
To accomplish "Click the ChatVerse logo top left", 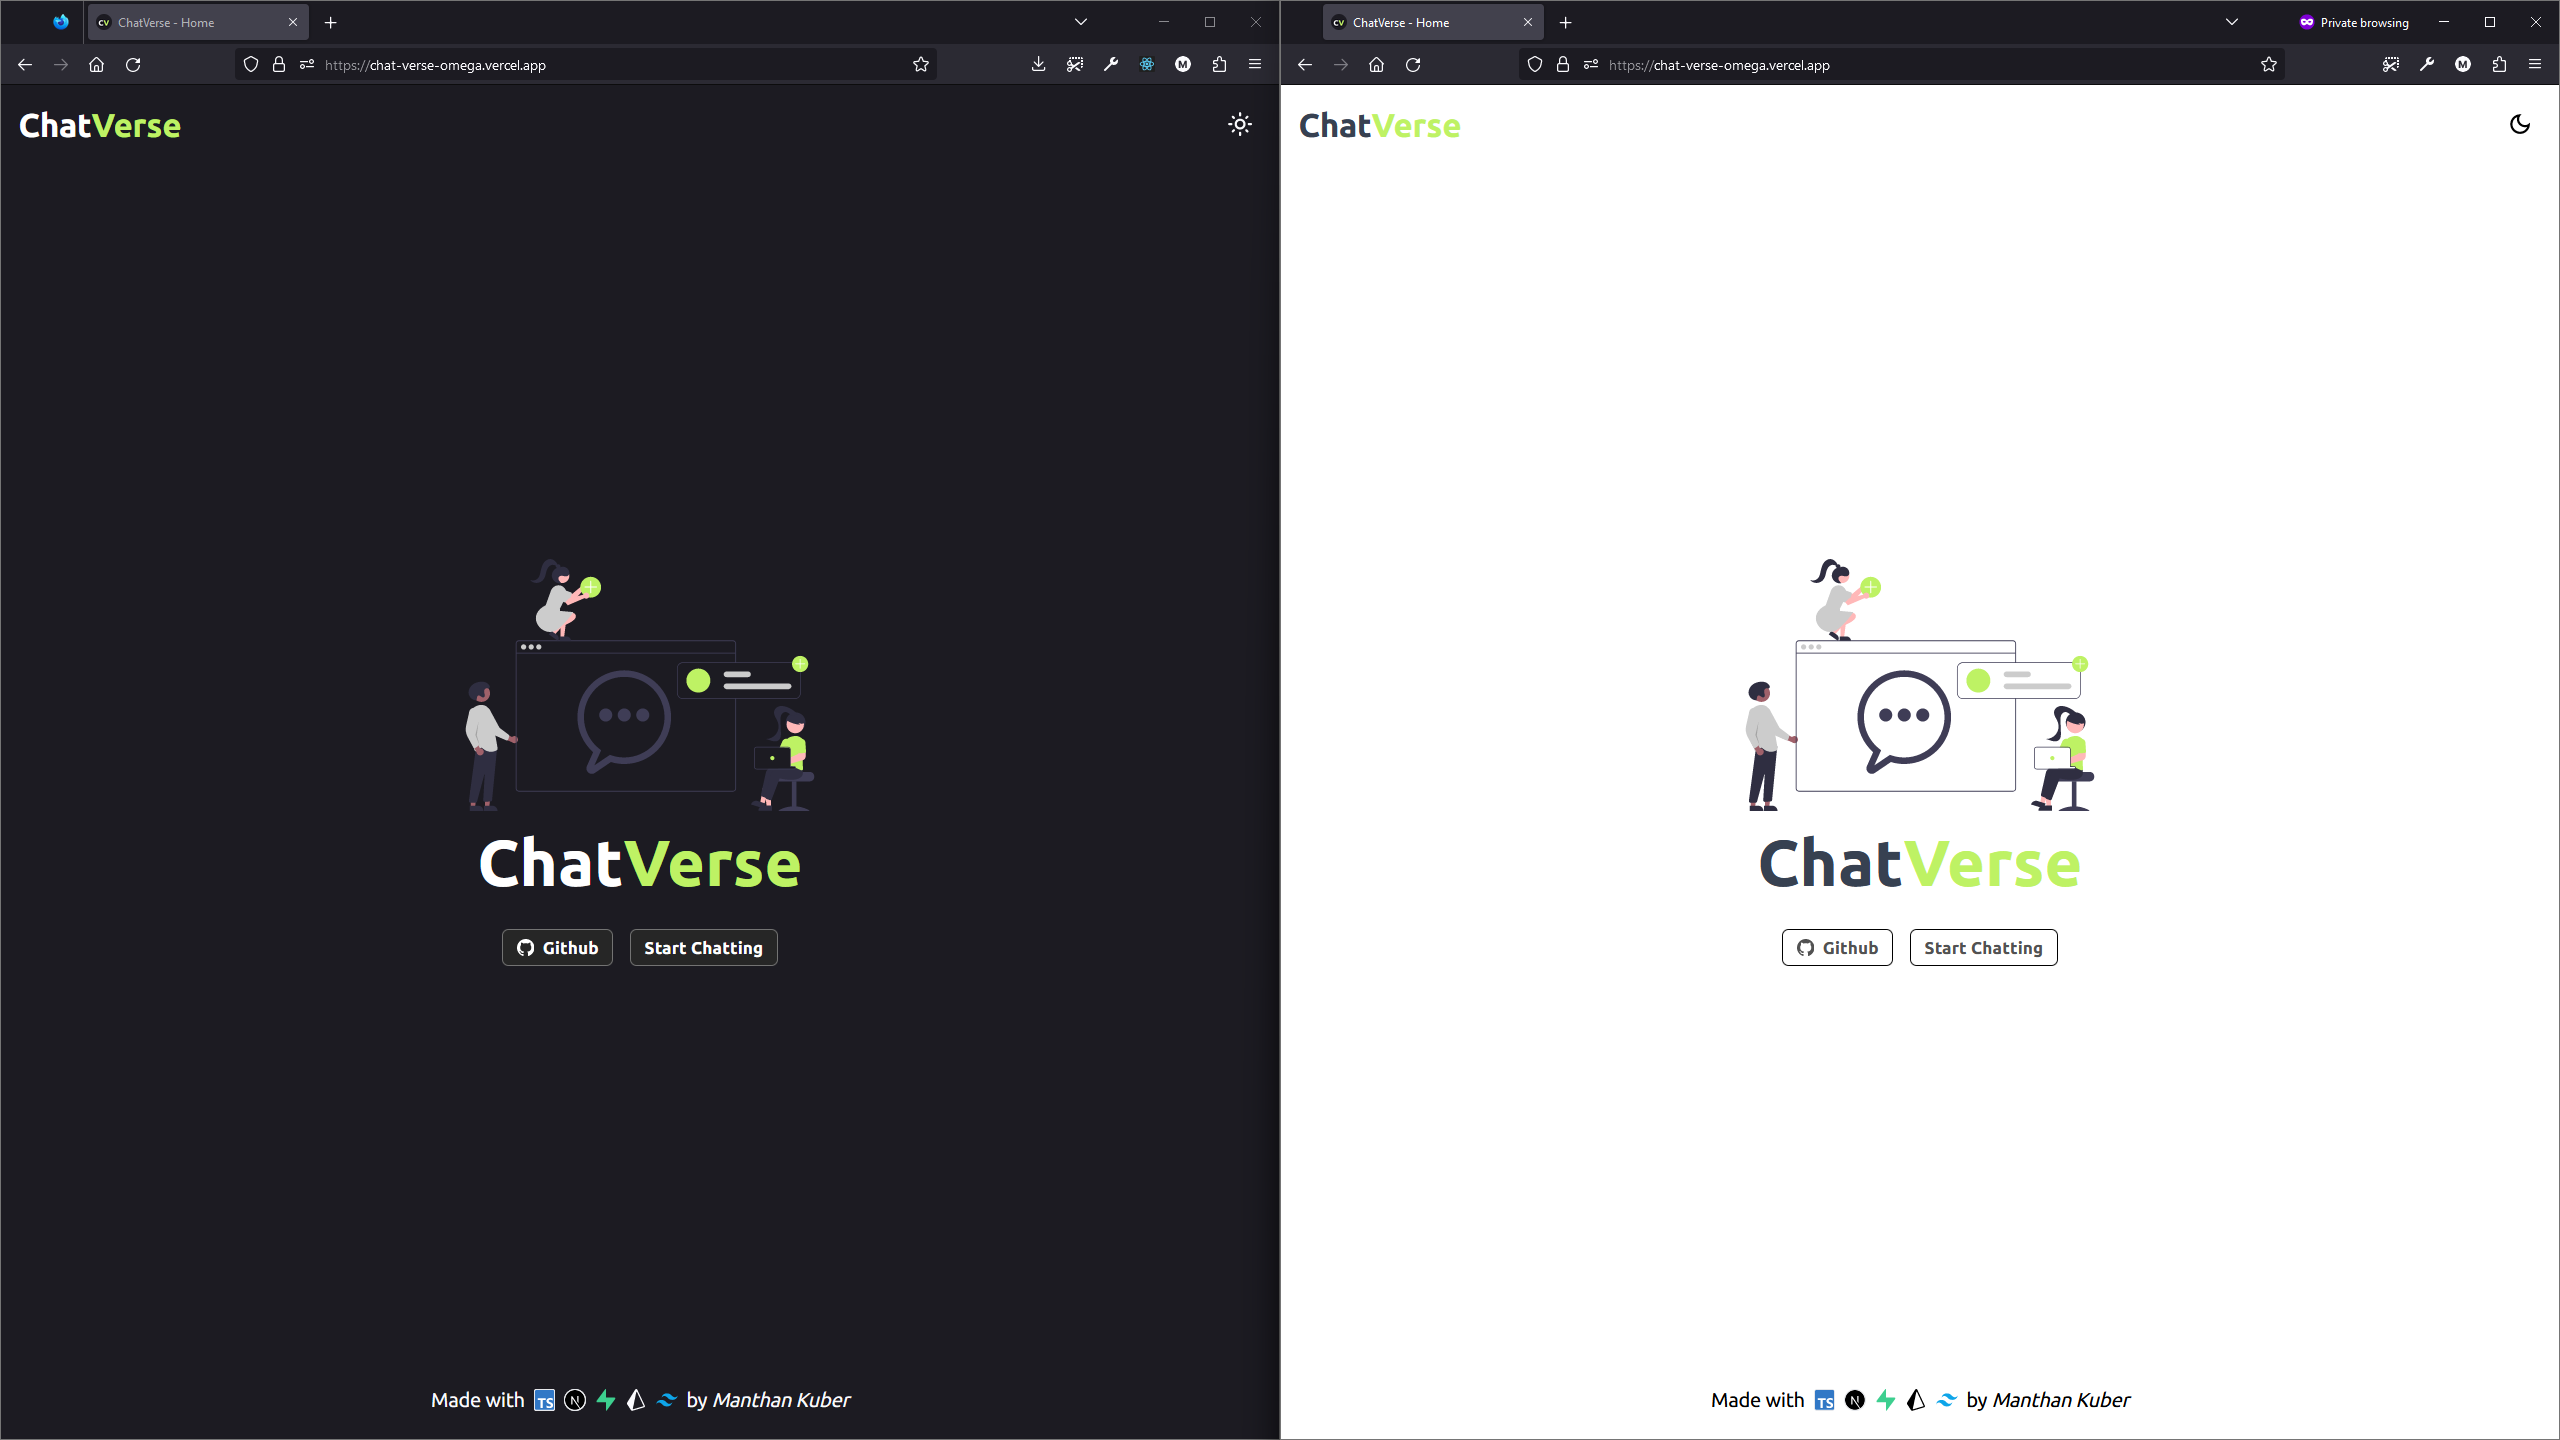I will point(100,125).
